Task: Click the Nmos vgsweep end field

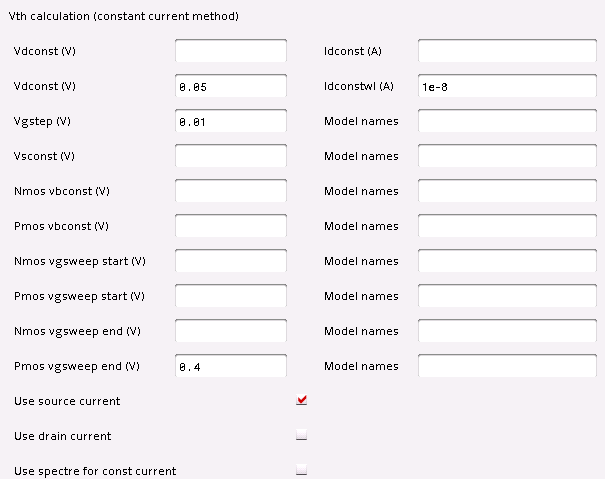Action: pyautogui.click(x=231, y=331)
